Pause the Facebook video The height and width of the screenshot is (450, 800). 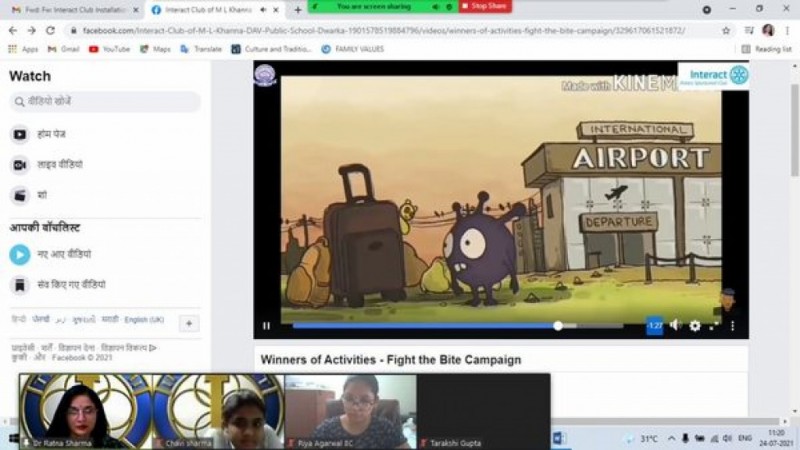pos(266,326)
